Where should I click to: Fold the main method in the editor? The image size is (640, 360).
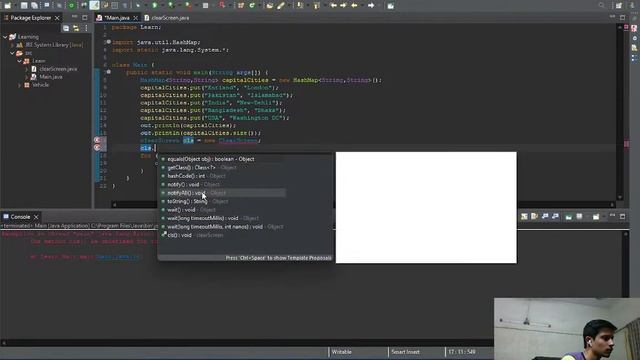[x=109, y=72]
